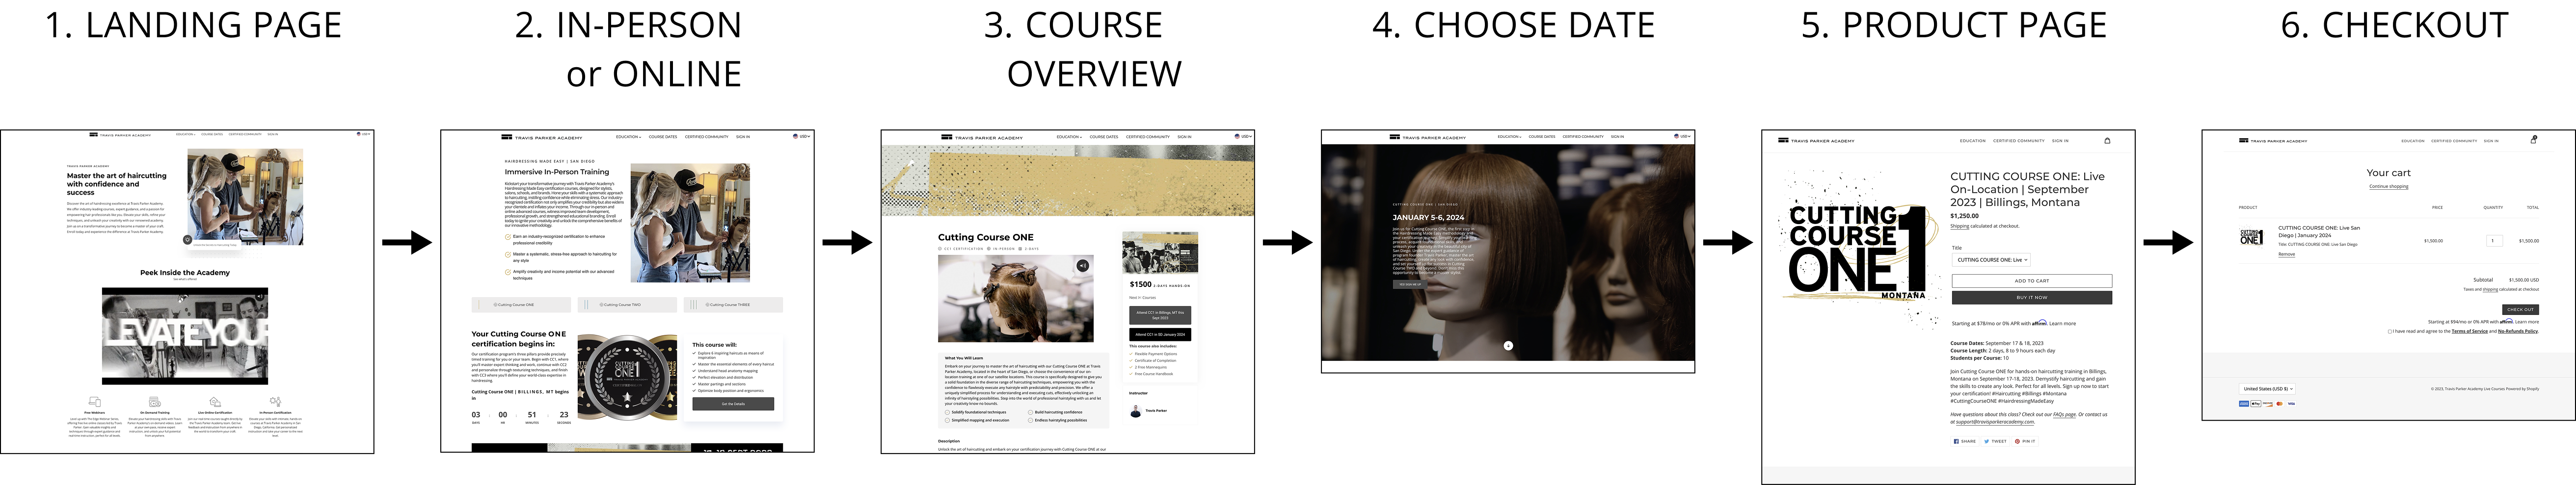Click the YES! SIGN ME UP button

(x=1409, y=285)
